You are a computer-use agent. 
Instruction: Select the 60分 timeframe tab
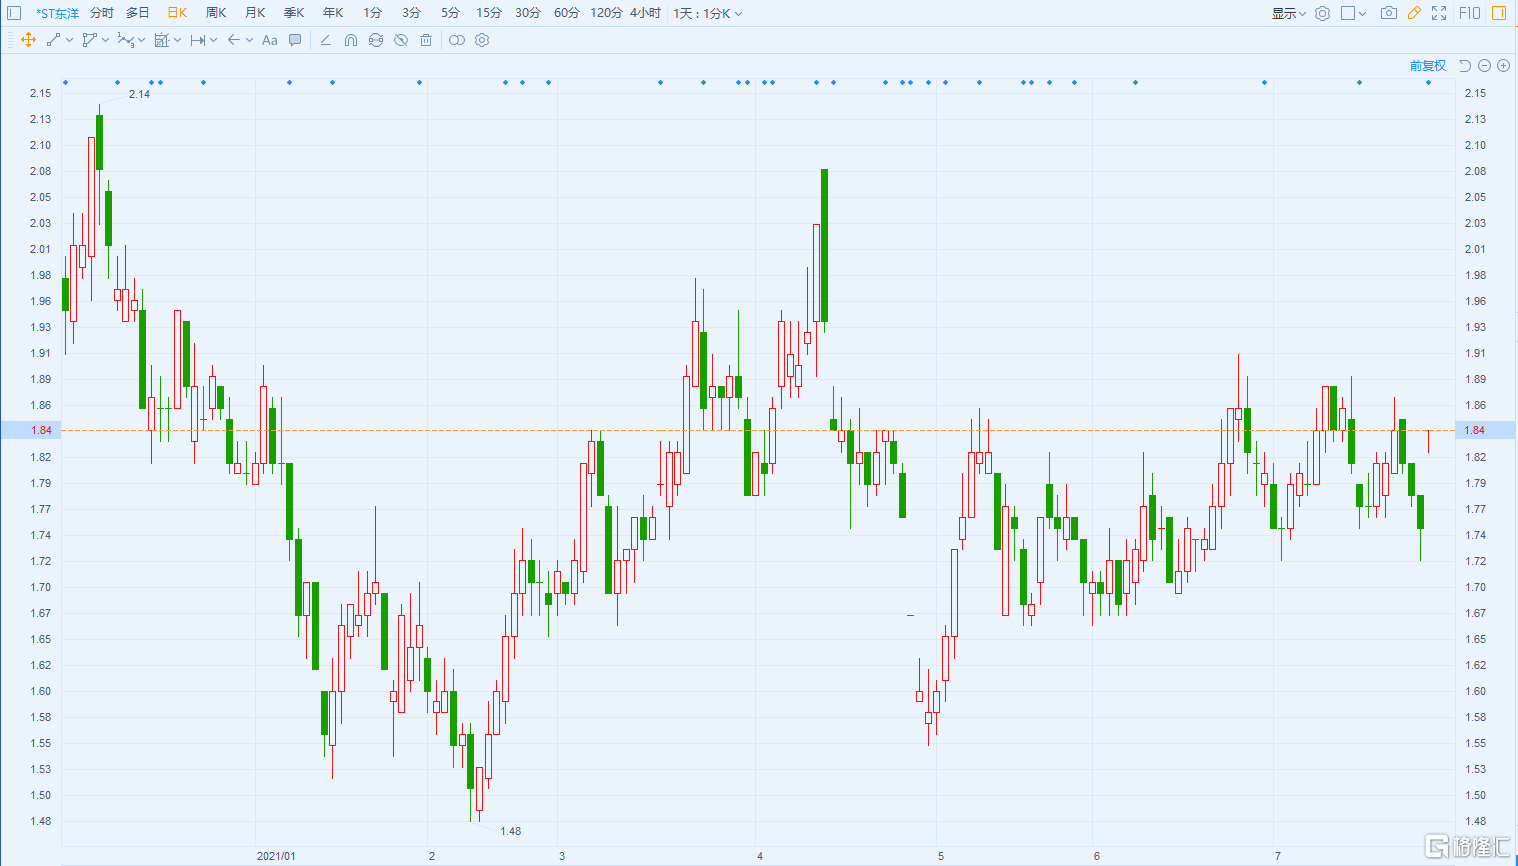(567, 13)
